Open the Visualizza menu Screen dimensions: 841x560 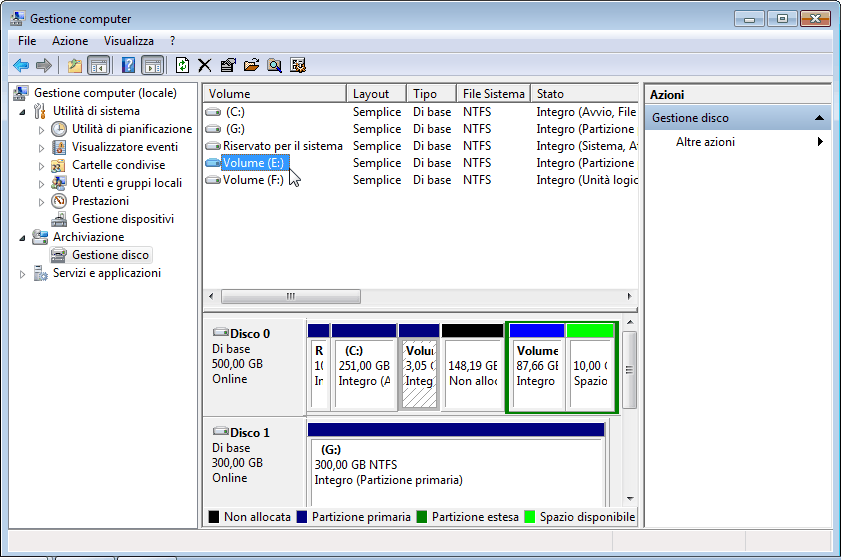click(129, 41)
